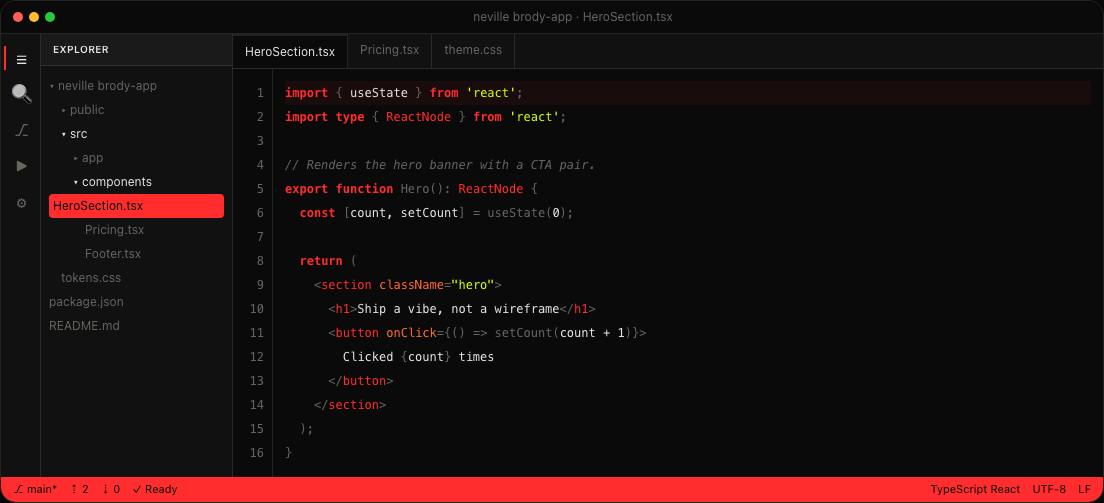Open the Search magnifier in activity bar
The image size is (1104, 503).
(x=22, y=93)
